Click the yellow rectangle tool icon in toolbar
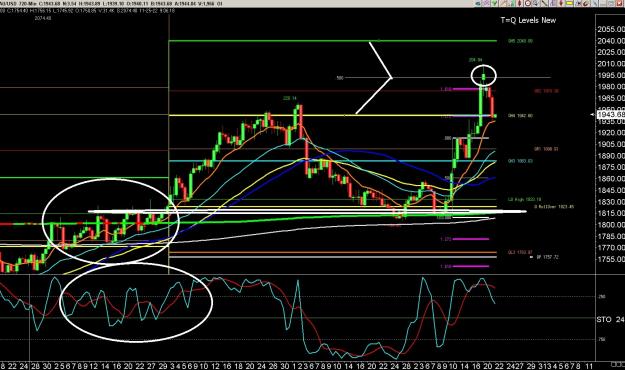The width and height of the screenshot is (625, 370). pos(569,3)
